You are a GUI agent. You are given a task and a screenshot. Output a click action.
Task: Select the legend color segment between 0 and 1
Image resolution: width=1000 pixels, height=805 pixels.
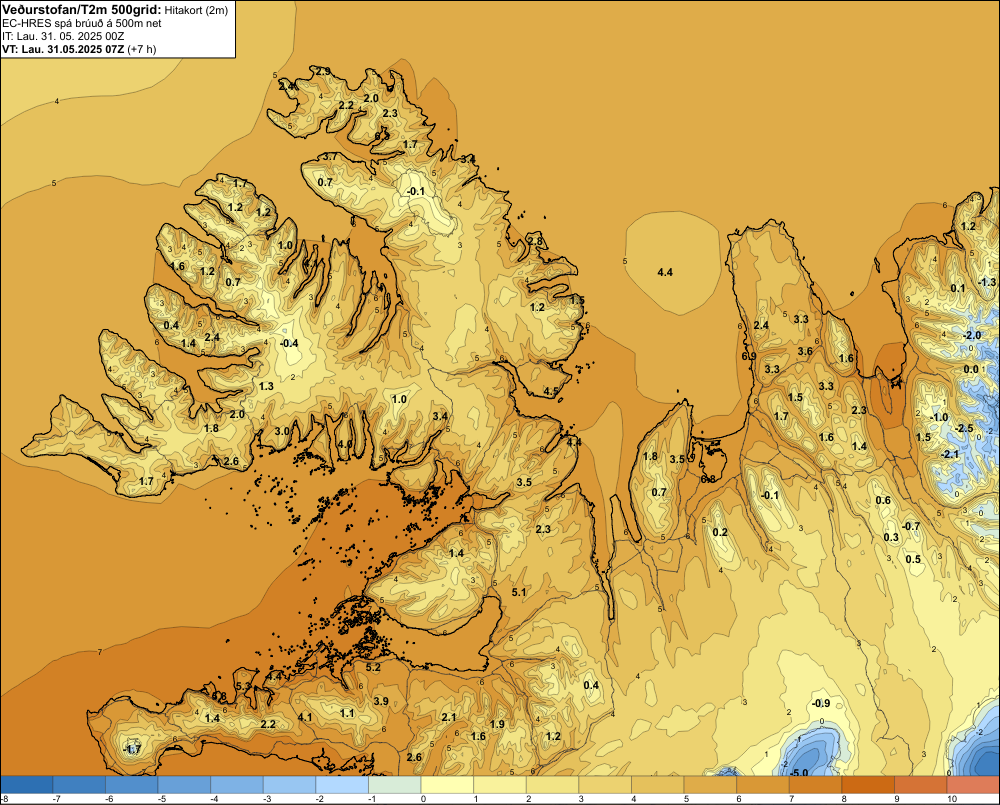click(x=447, y=785)
